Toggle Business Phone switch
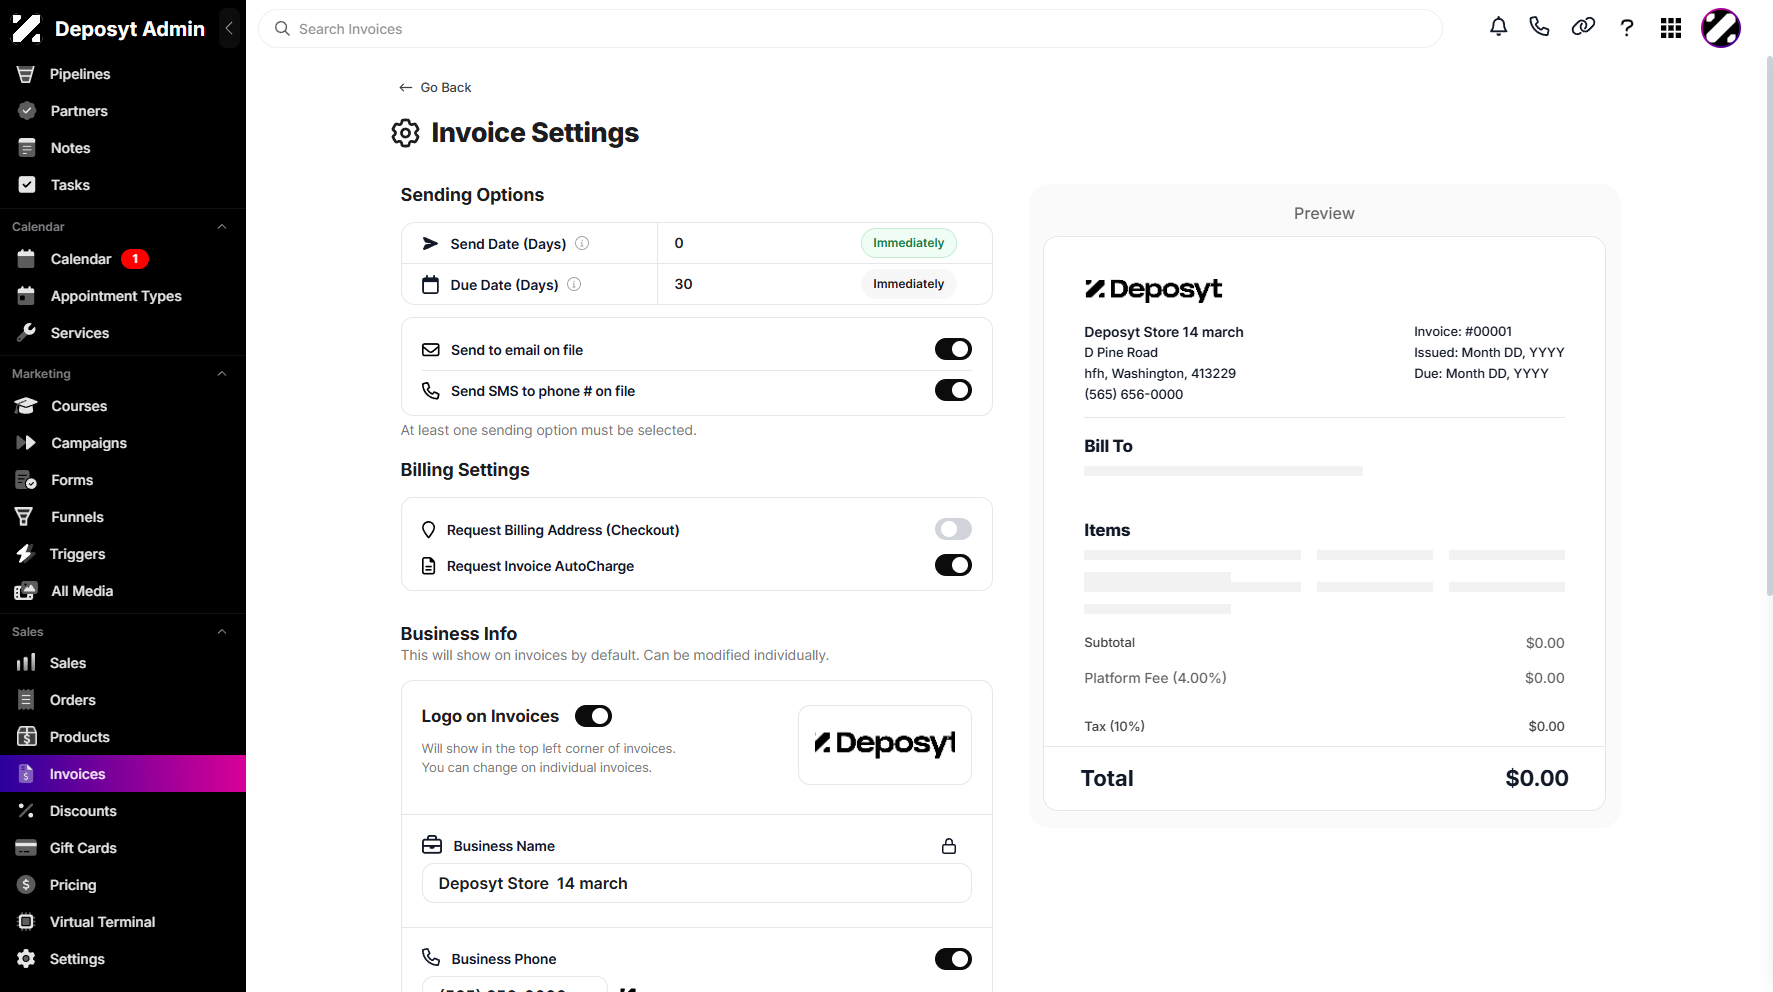Screen dimensions: 1773x992 (953, 959)
